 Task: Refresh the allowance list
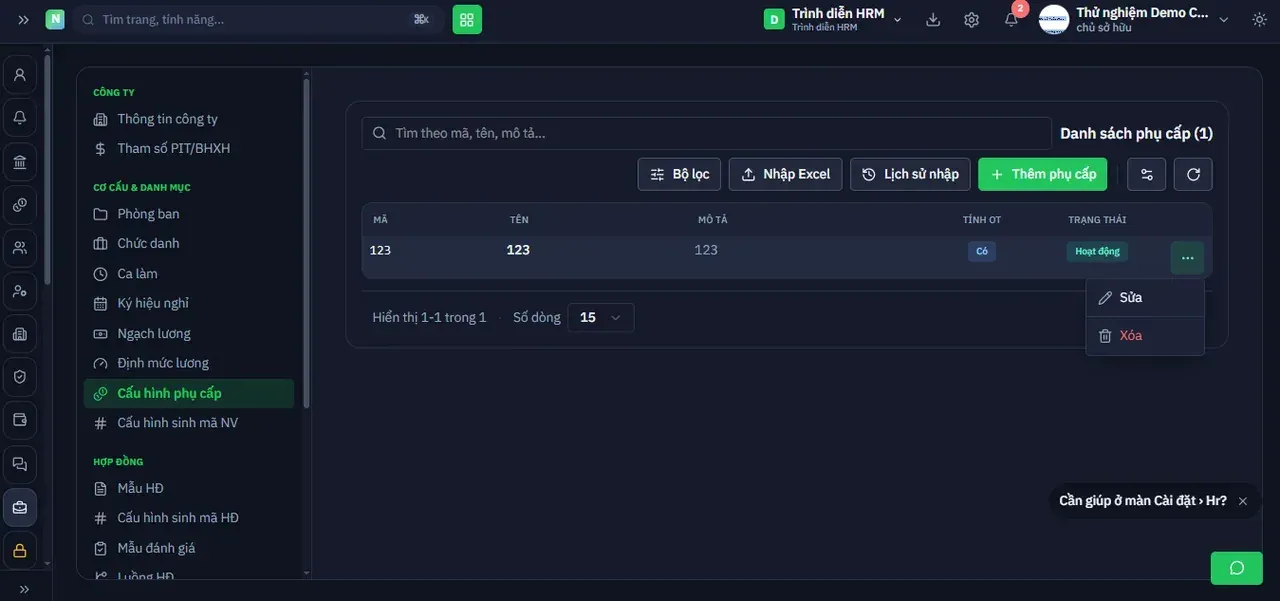pos(1193,174)
